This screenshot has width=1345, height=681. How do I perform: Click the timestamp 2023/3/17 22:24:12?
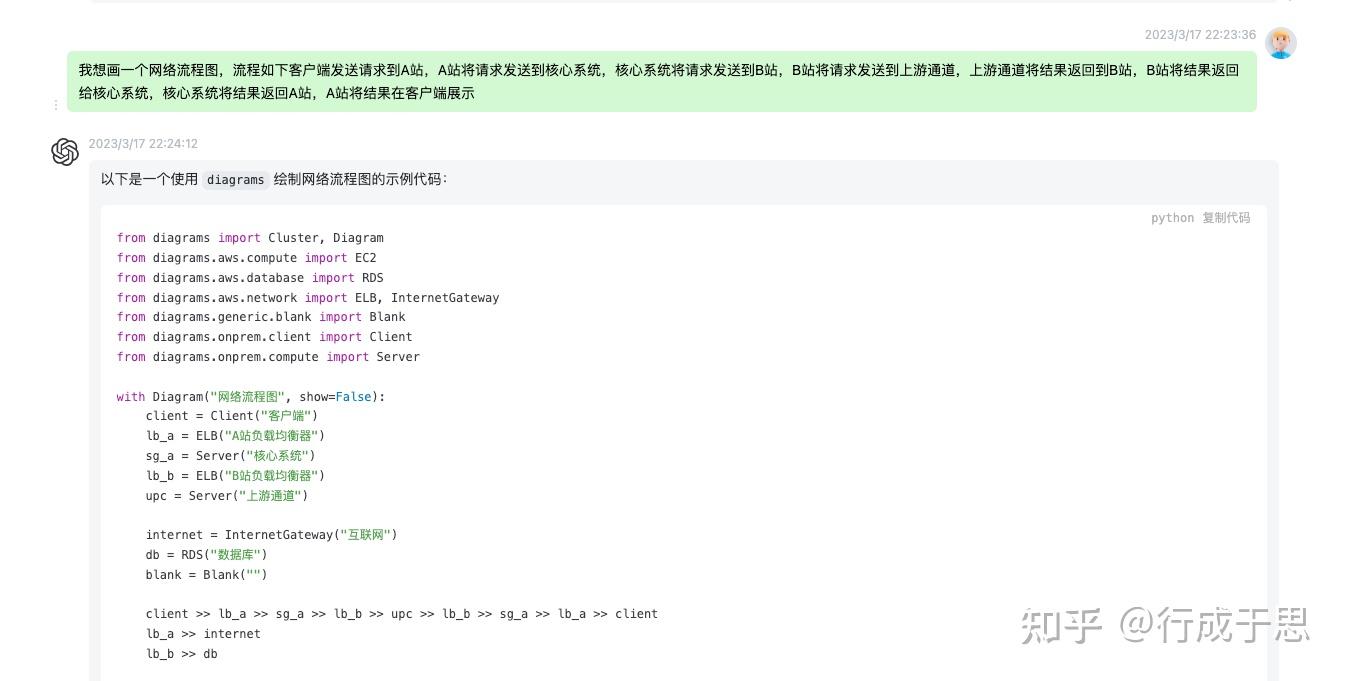click(x=144, y=143)
